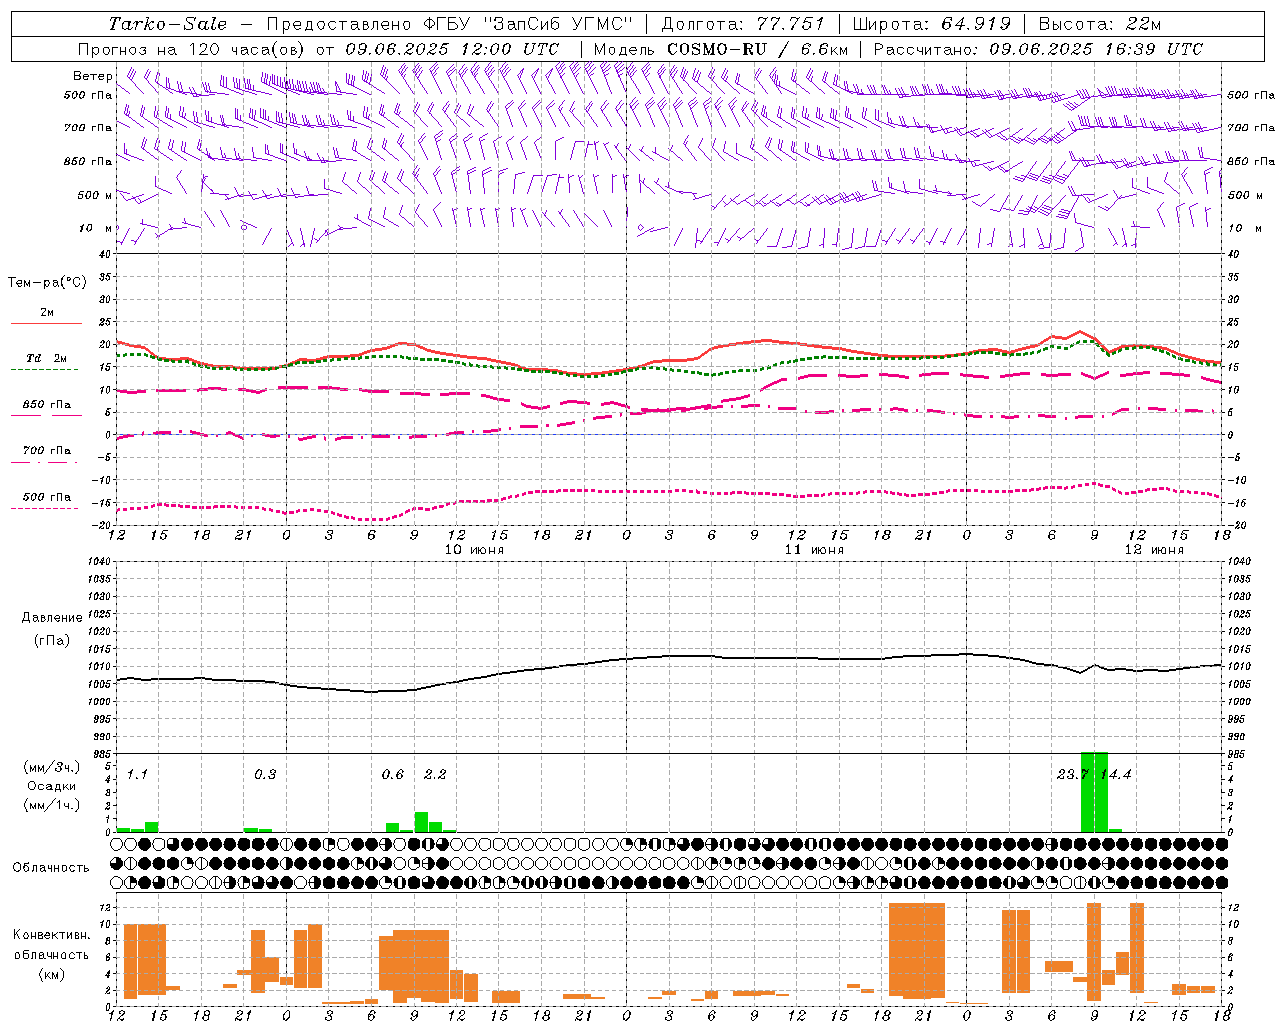Click the Широта: 64.919 value
Viewport: 1280px width, 1024px height.
[932, 24]
